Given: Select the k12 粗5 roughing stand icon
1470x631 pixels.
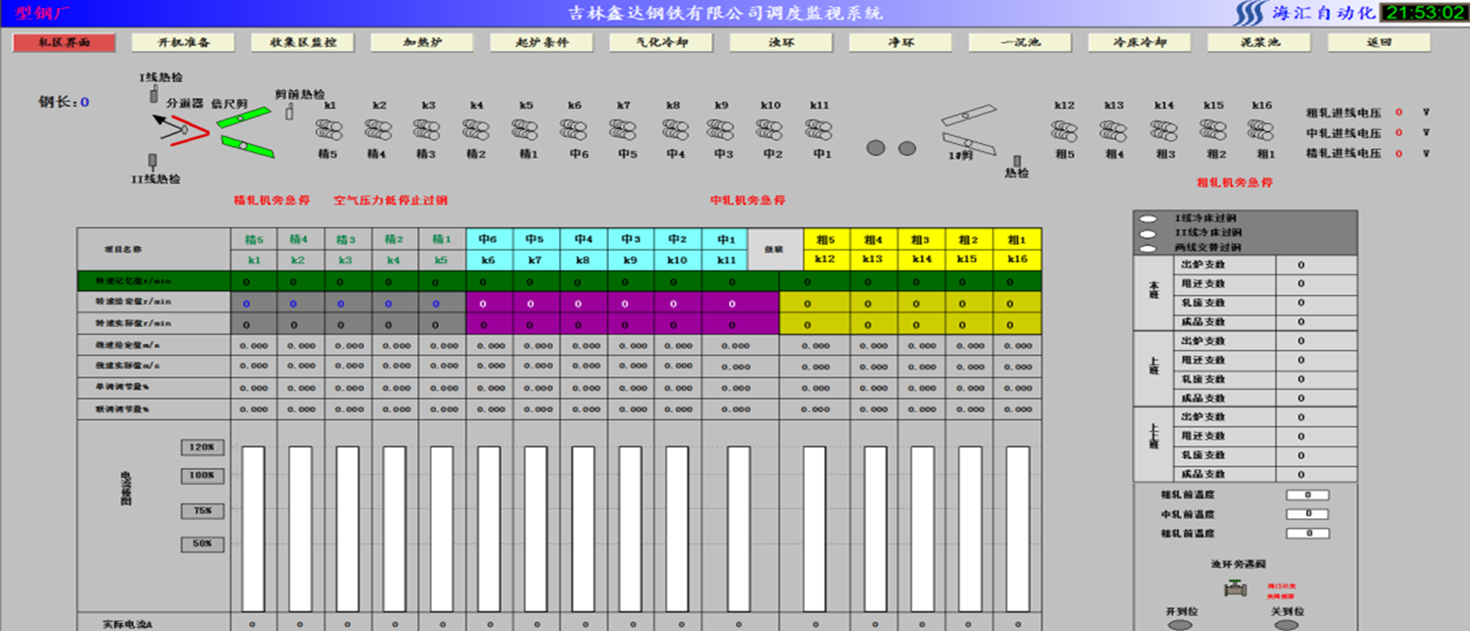Looking at the screenshot, I should point(1064,130).
